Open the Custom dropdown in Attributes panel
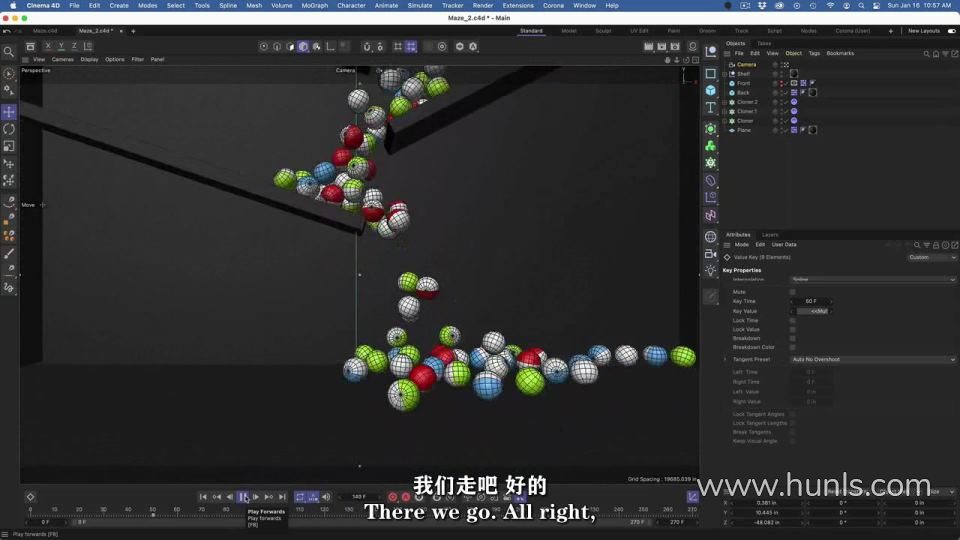The height and width of the screenshot is (540, 960). (x=931, y=257)
